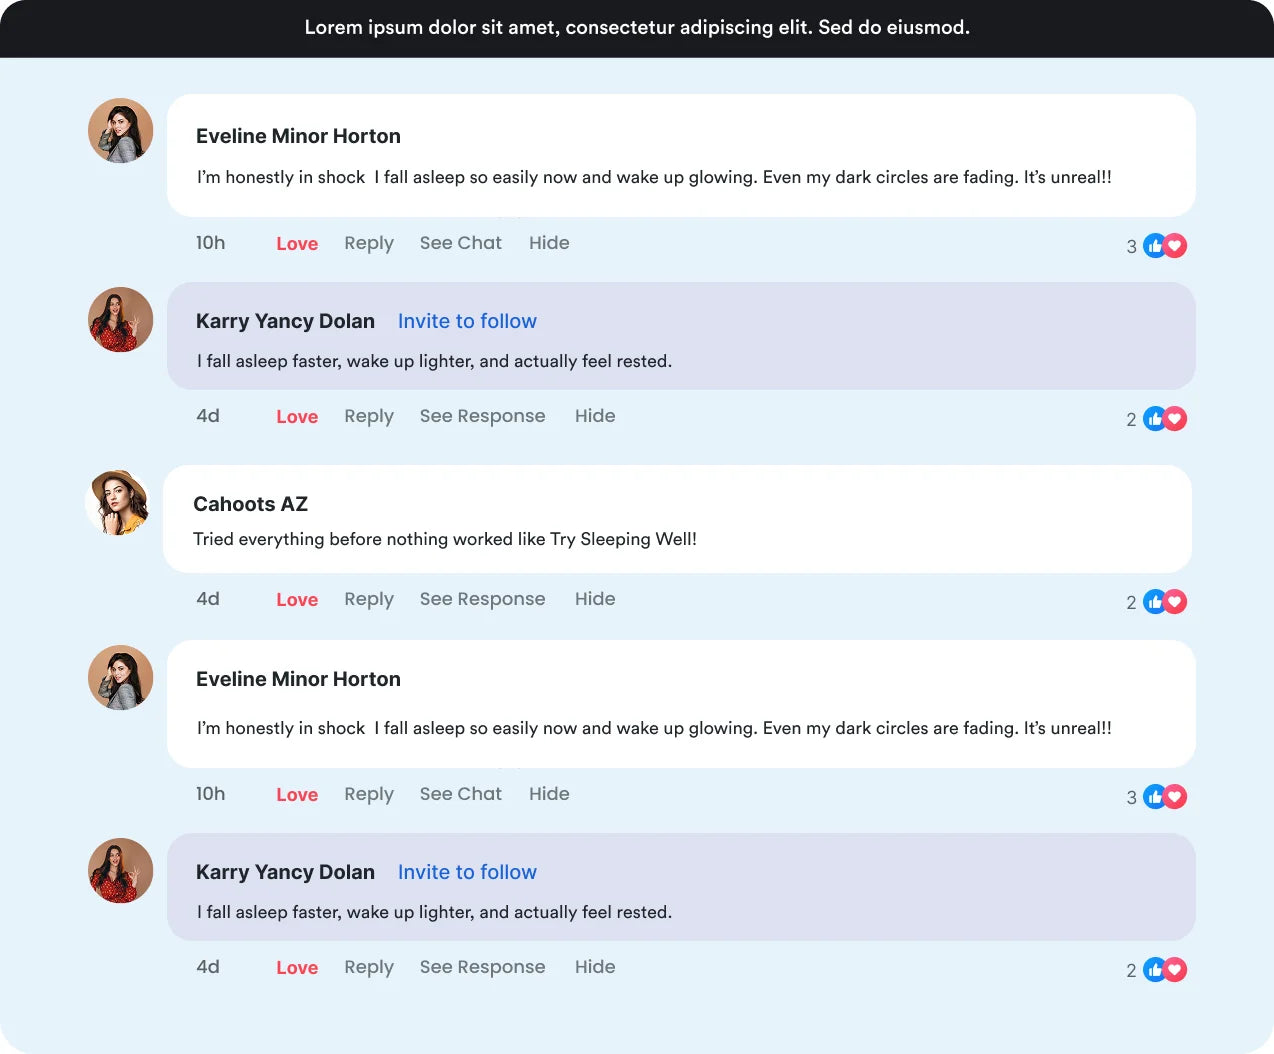The image size is (1274, 1054).
Task: Open heart reactions on second Eveline comment
Action: 1177,796
